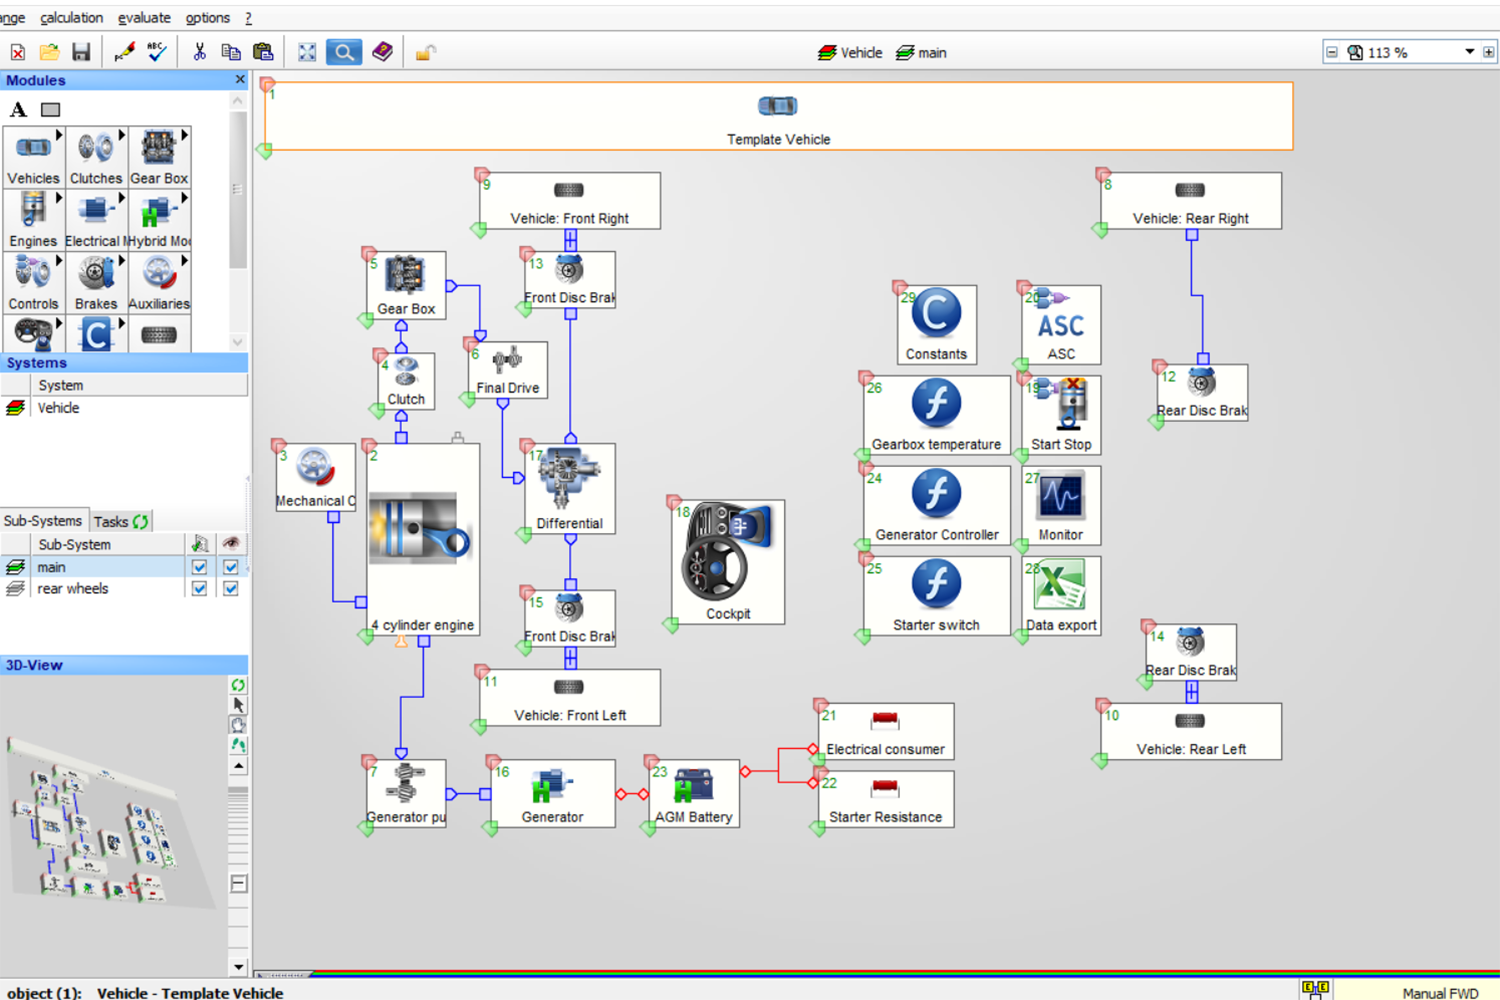Image resolution: width=1500 pixels, height=1000 pixels.
Task: Uncheck the first checkbox for rear wheels
Action: (x=199, y=589)
